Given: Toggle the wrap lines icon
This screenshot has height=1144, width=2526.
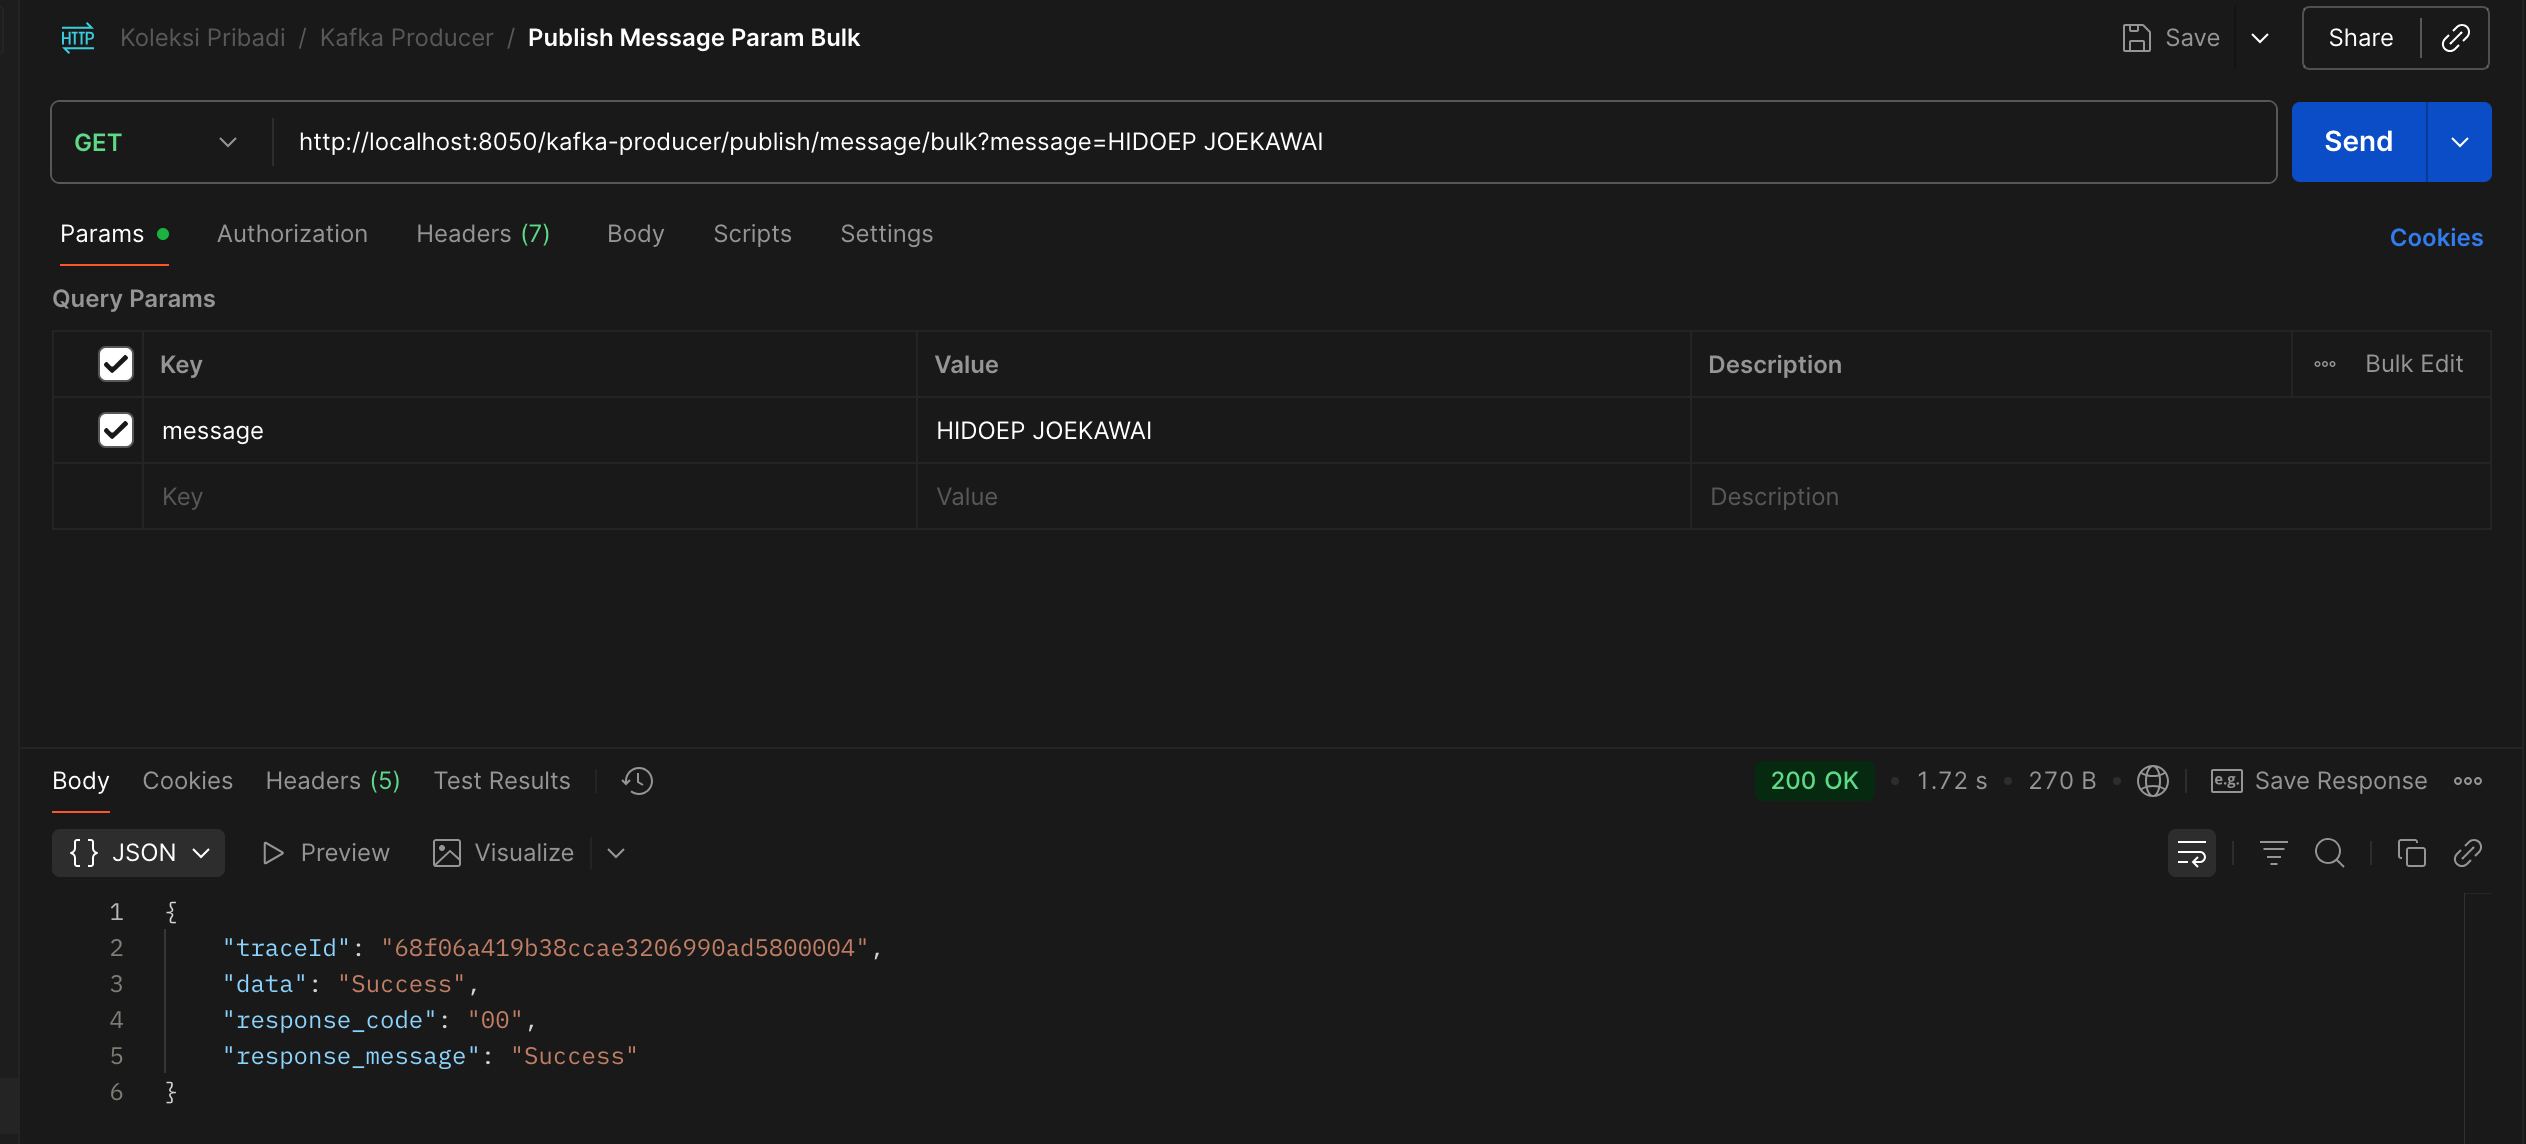Looking at the screenshot, I should point(2191,853).
